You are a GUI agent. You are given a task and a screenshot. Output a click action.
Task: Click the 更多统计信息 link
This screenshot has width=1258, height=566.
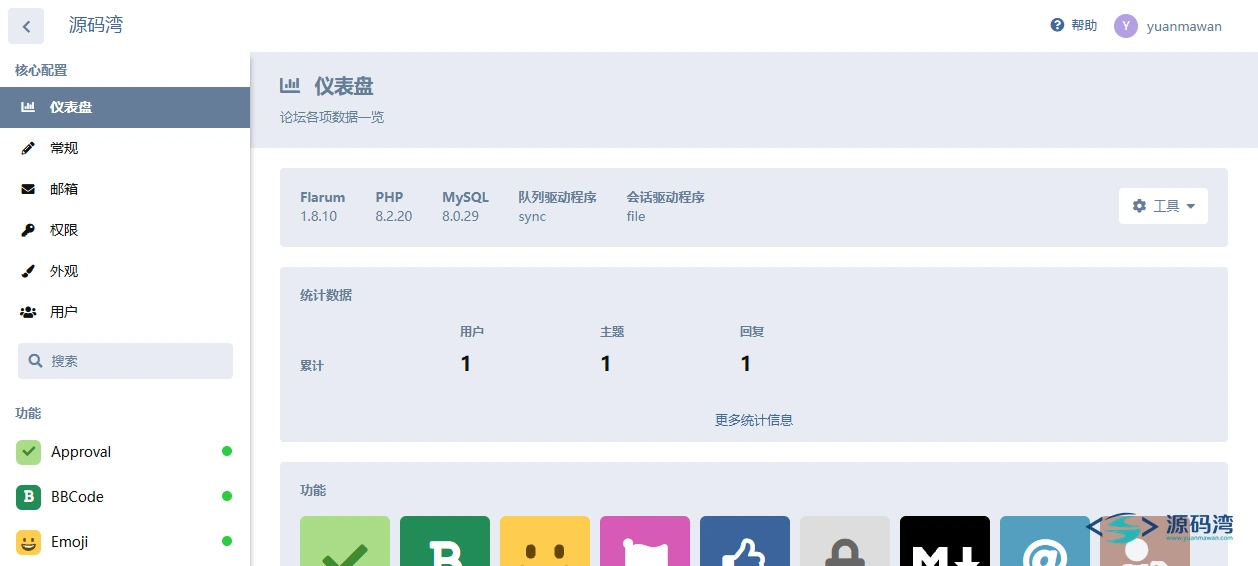(754, 420)
